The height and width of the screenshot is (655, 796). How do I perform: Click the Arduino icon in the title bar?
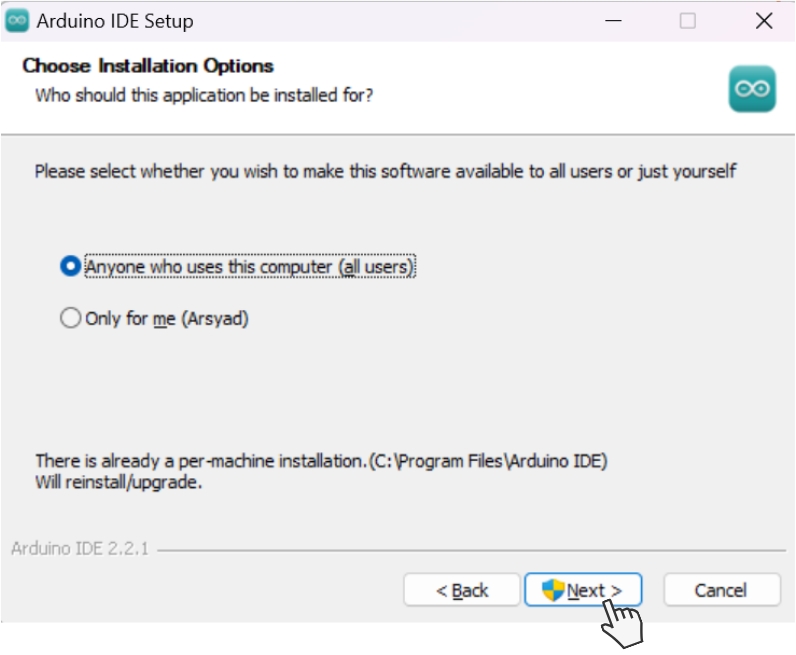17,20
